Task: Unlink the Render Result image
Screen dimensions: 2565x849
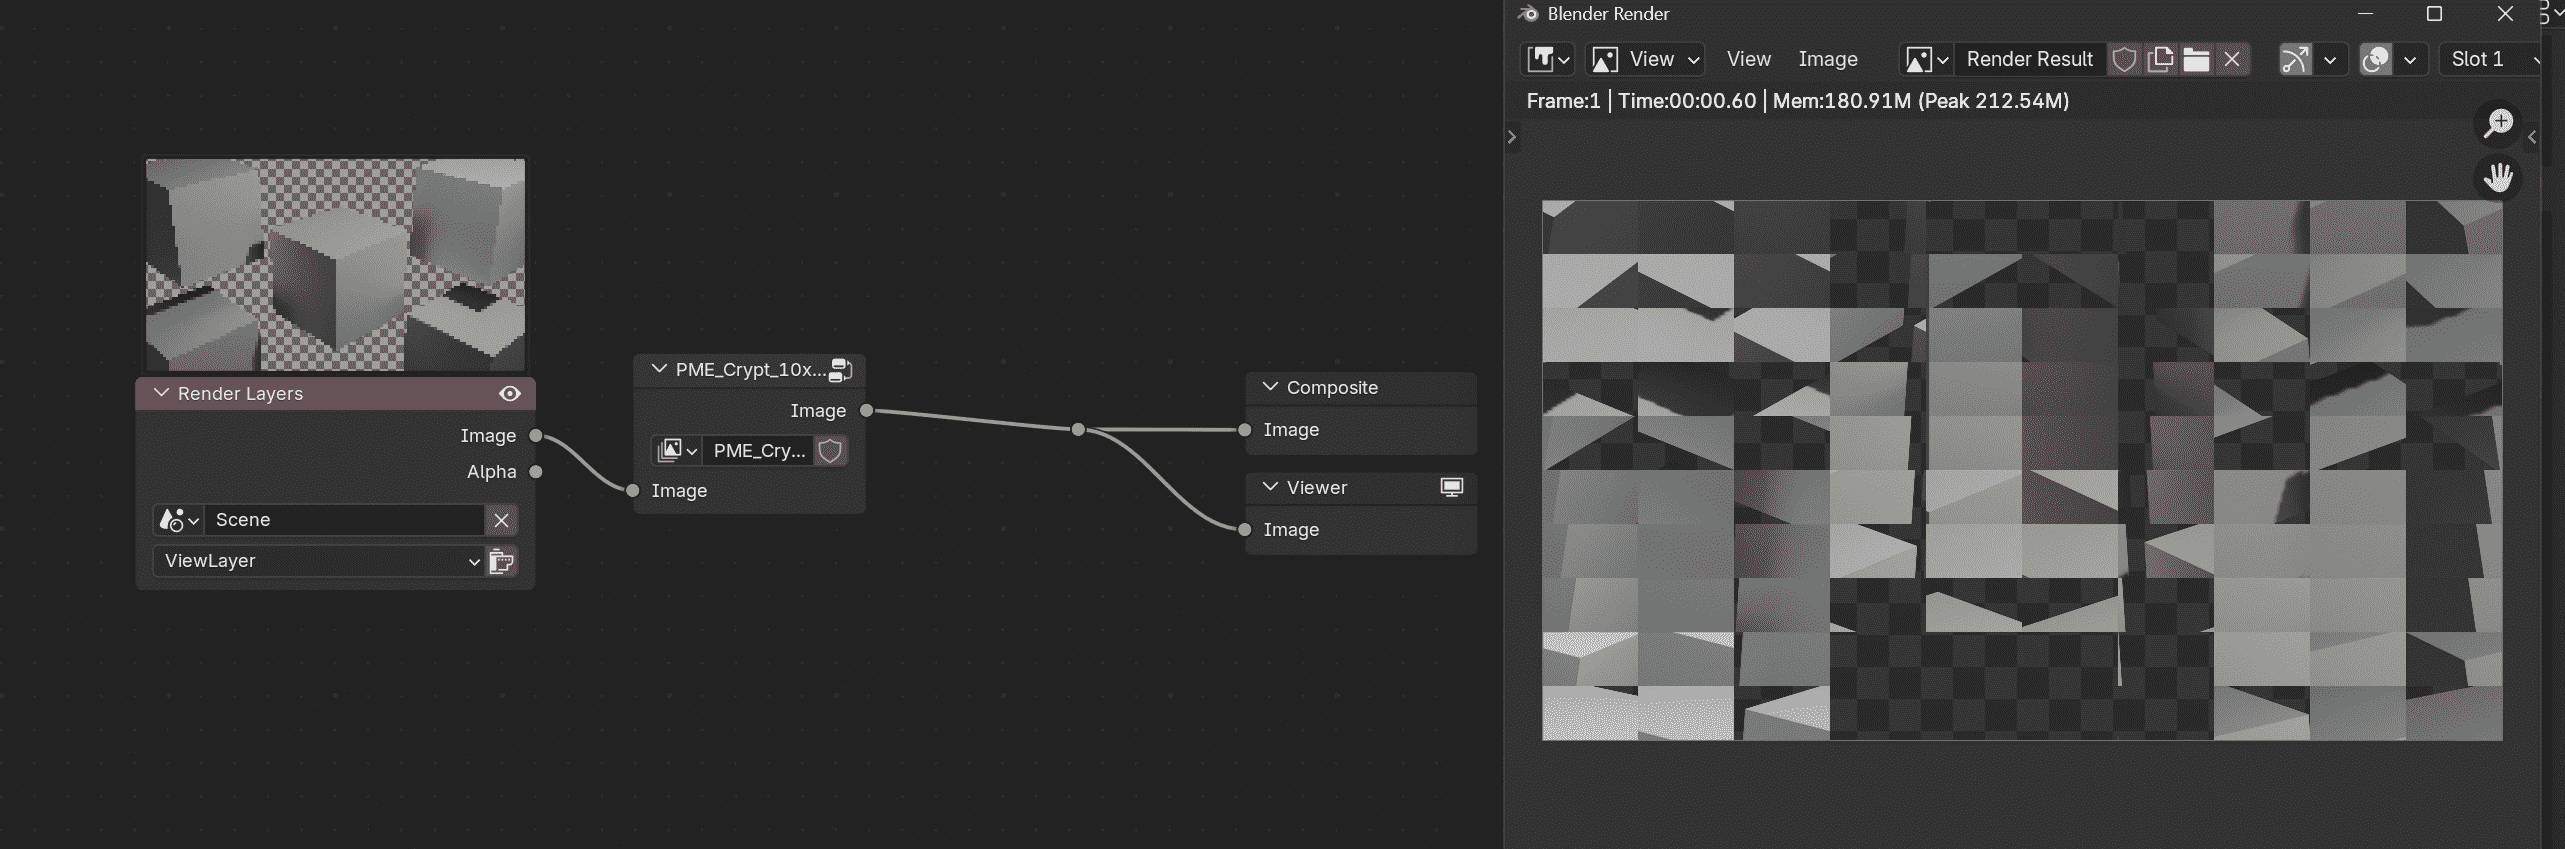Action: pyautogui.click(x=2232, y=59)
